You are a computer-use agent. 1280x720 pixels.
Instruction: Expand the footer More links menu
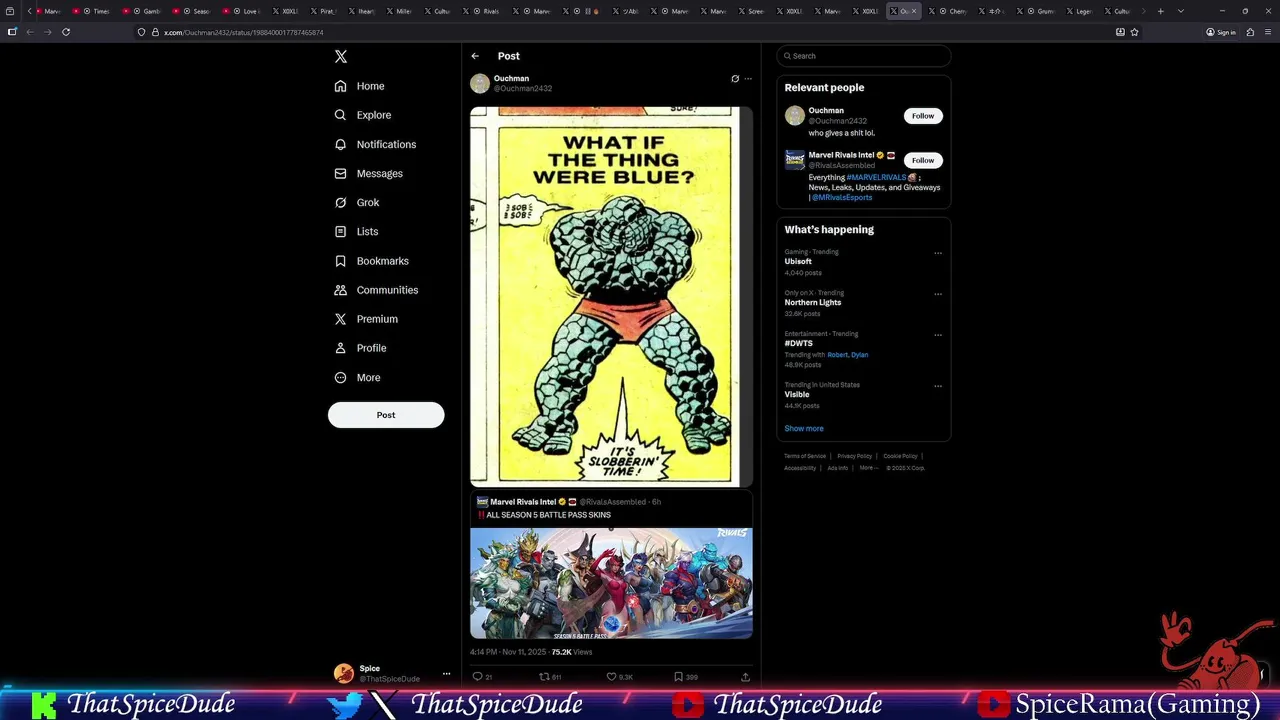(x=869, y=468)
